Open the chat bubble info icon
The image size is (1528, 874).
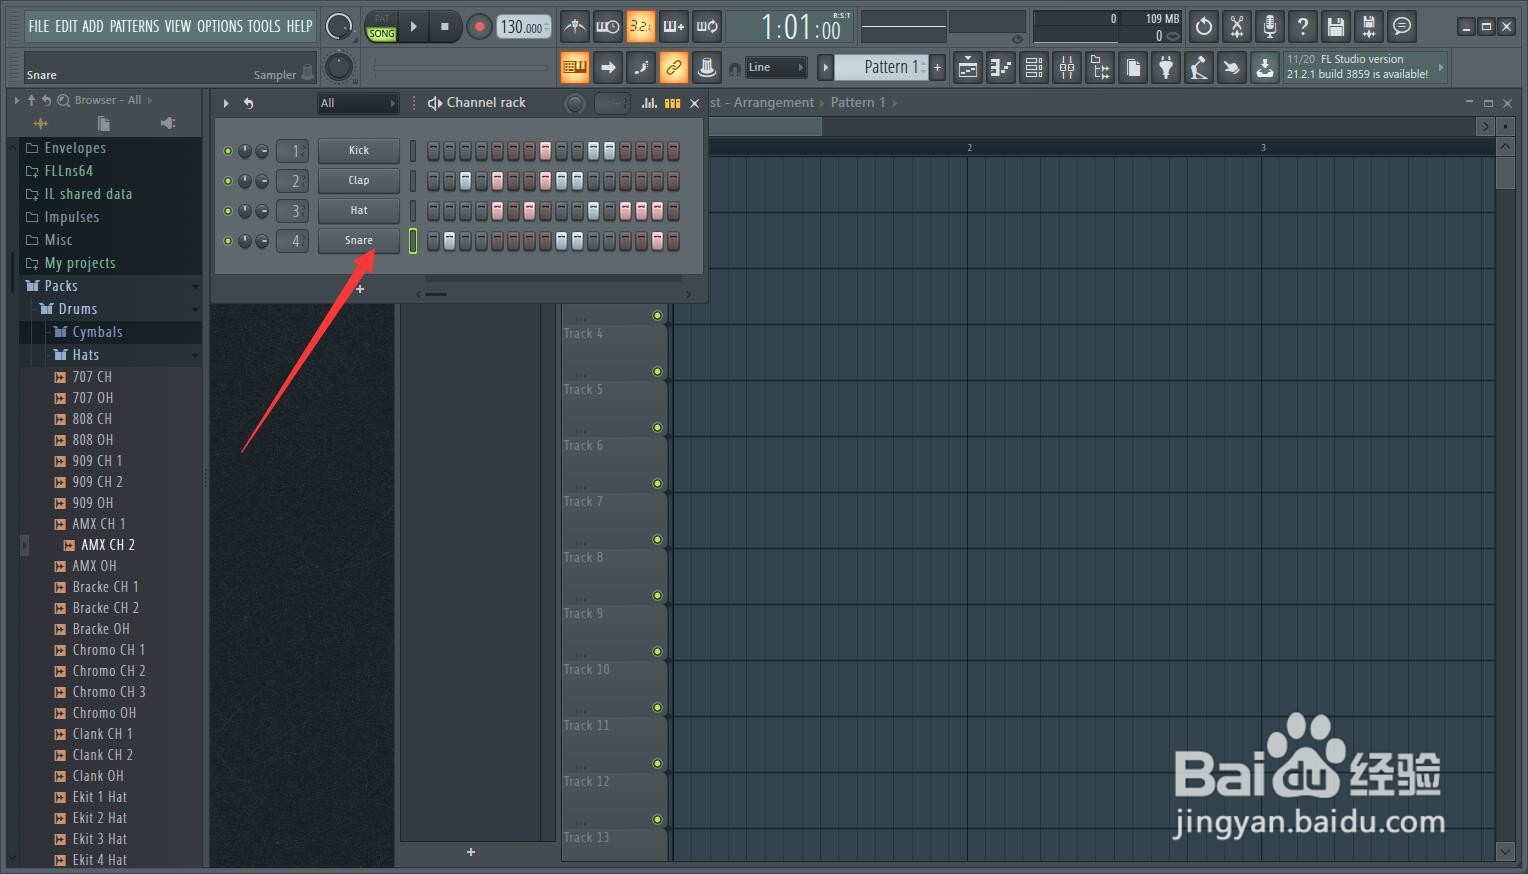click(1402, 26)
